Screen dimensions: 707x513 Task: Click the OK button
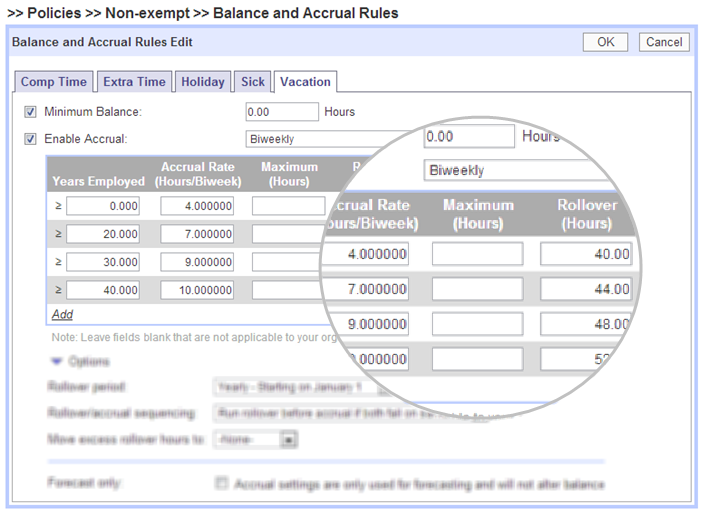pyautogui.click(x=605, y=42)
